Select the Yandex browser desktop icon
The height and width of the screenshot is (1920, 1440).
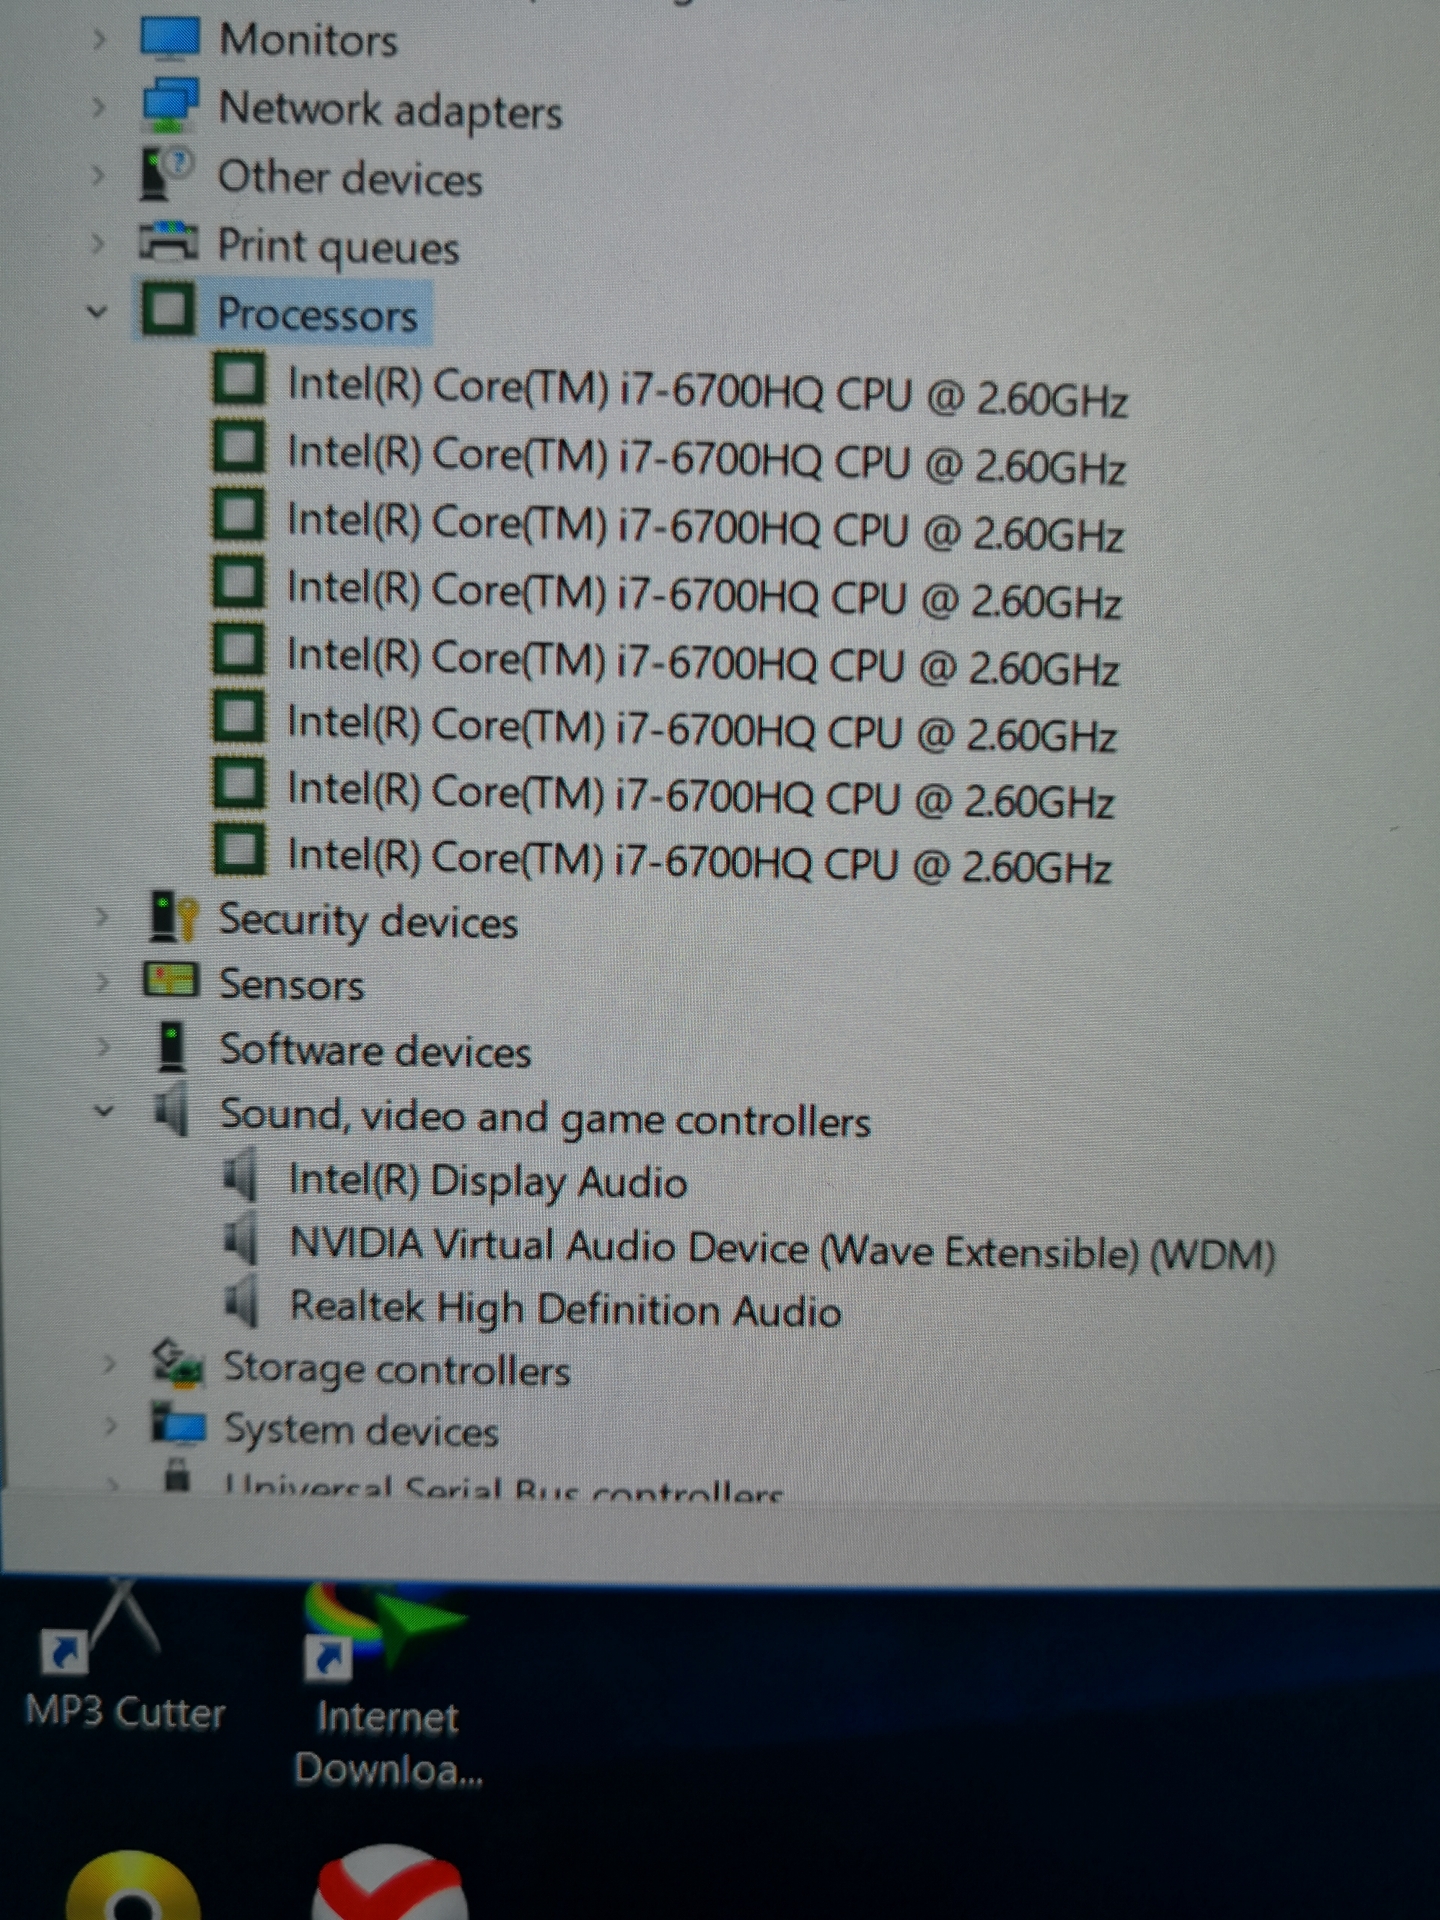[x=389, y=1883]
